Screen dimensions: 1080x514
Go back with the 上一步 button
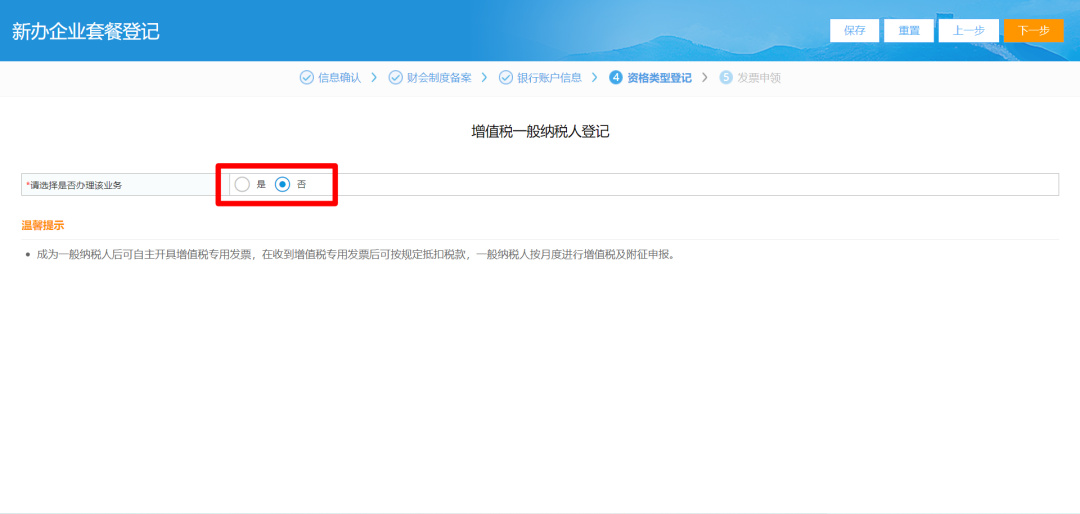coord(968,30)
